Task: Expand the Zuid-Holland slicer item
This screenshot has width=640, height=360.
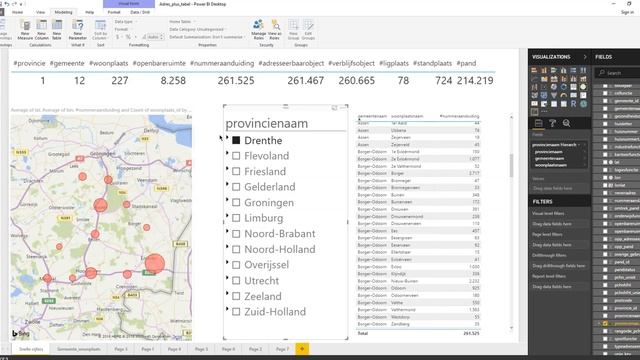Action: coord(227,309)
